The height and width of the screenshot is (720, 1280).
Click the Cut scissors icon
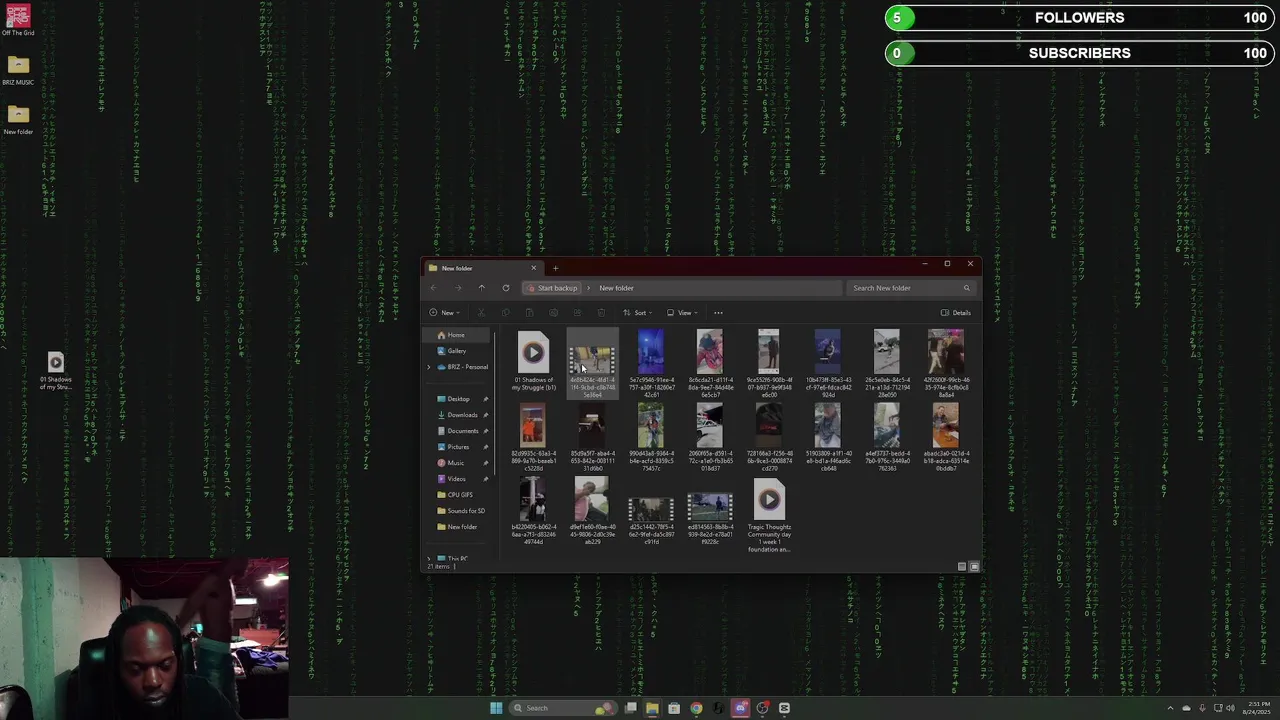(x=481, y=313)
